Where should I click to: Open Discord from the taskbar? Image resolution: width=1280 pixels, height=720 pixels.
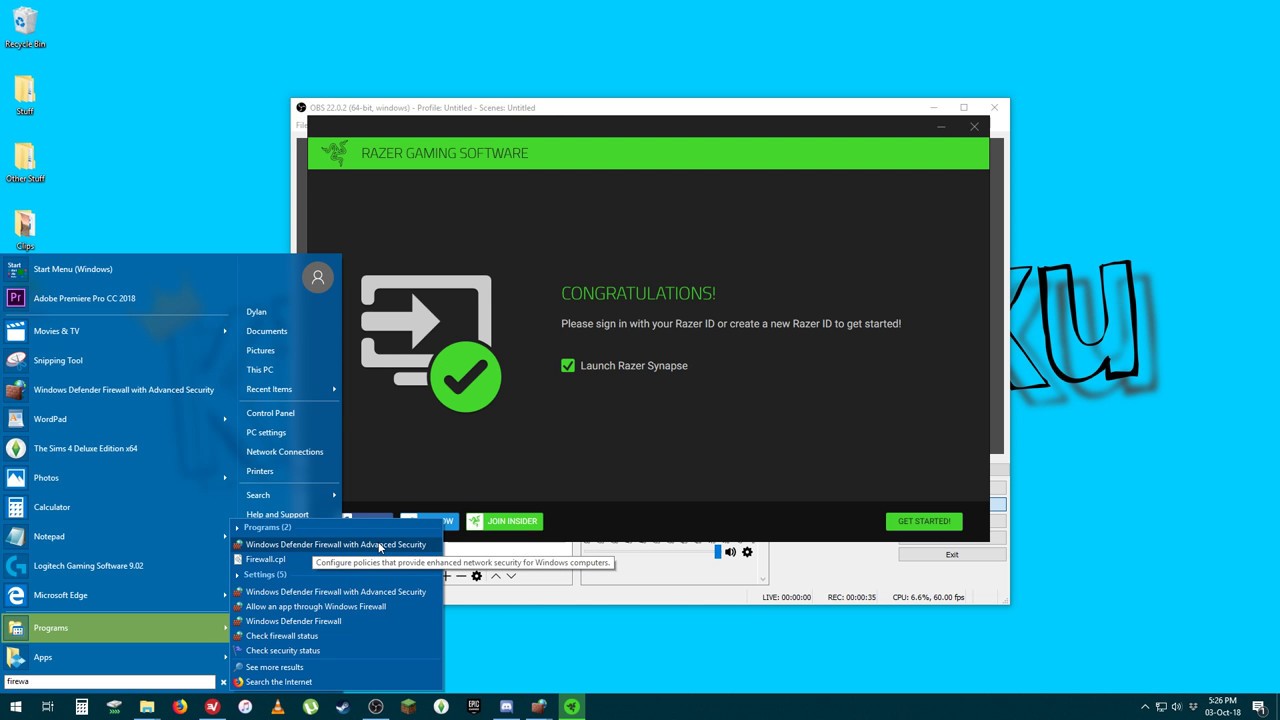[x=506, y=707]
